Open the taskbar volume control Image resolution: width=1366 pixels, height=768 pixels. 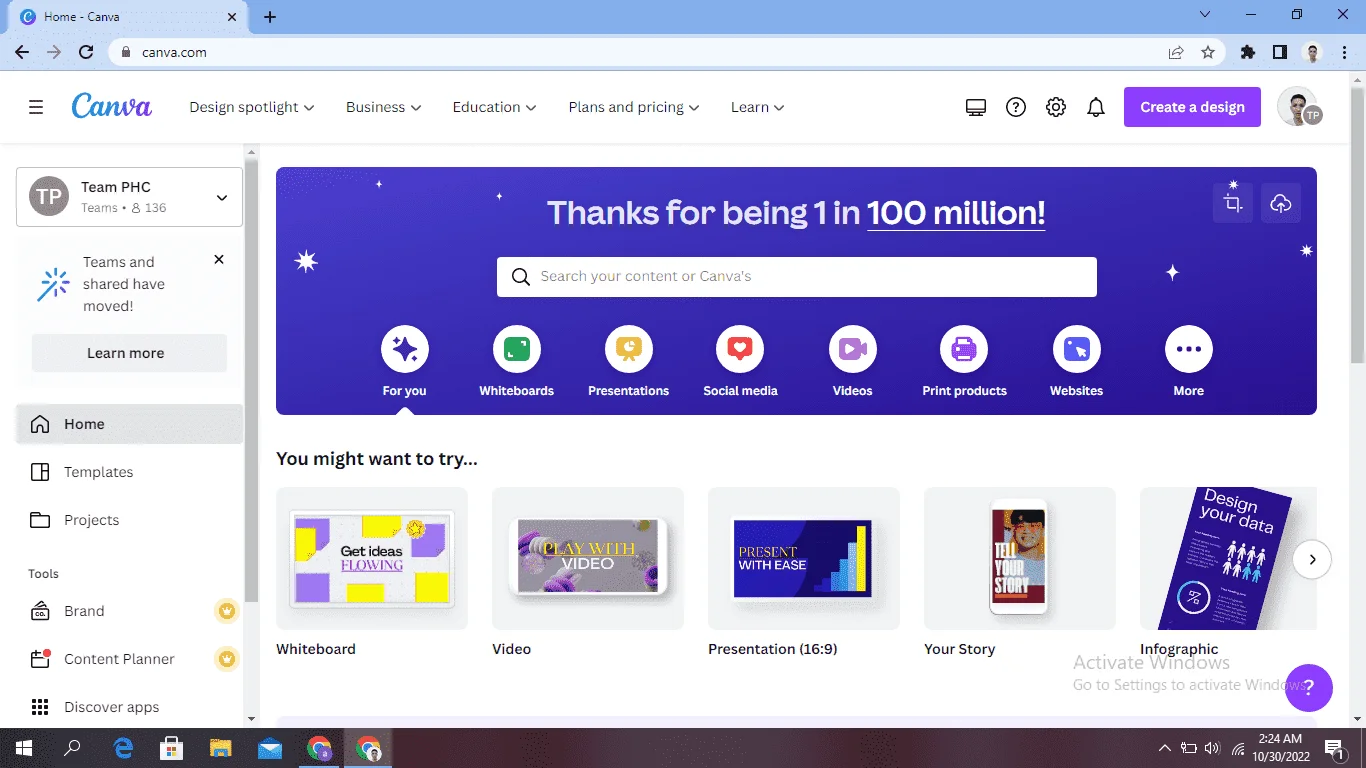click(x=1213, y=748)
